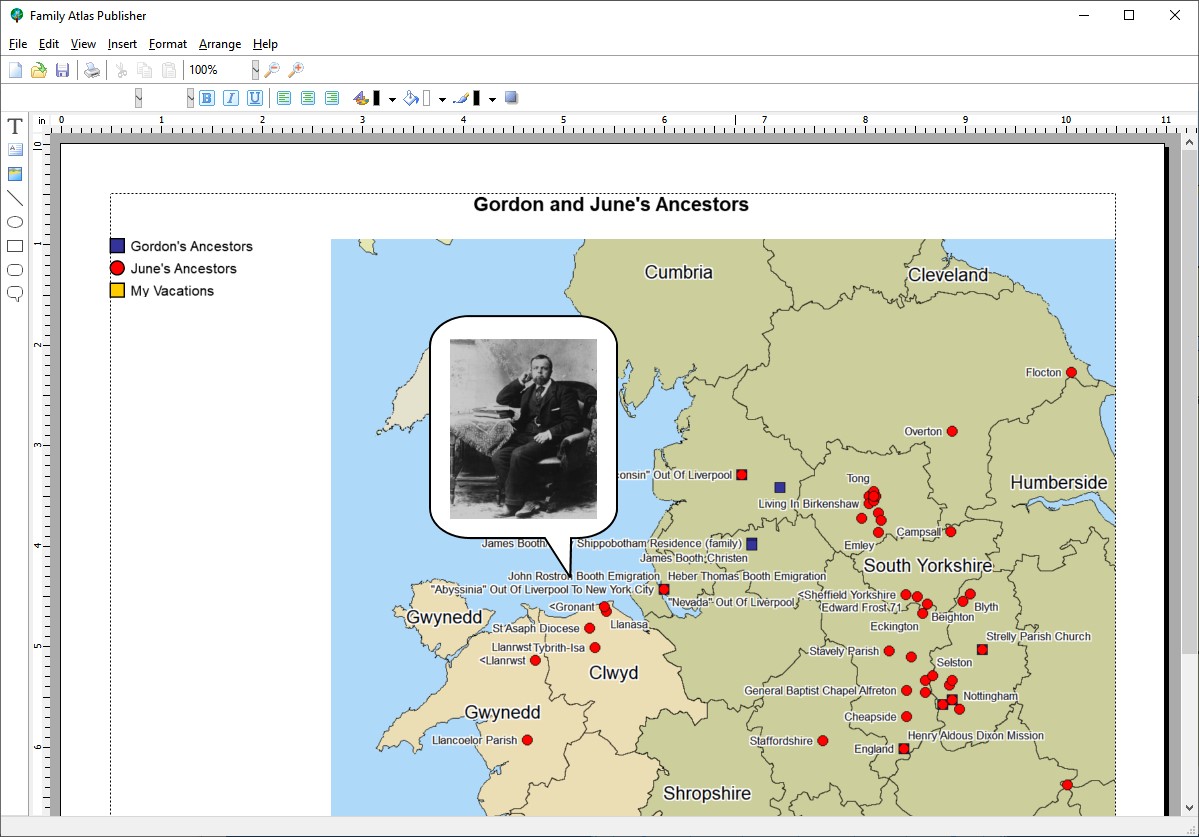Select the Rectangle shape tool
1199x837 pixels.
point(15,246)
